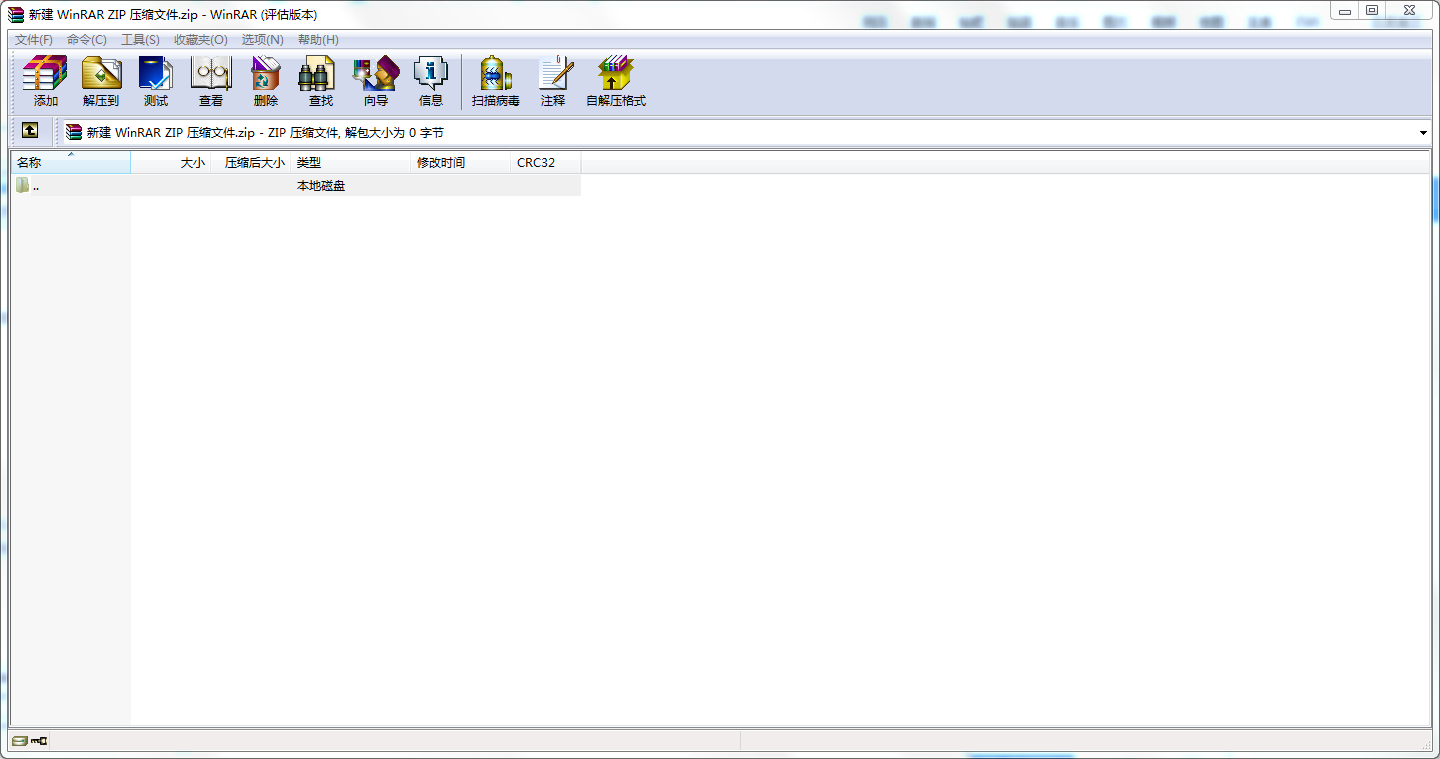Sort by 压缩后大小 column header

click(251, 162)
